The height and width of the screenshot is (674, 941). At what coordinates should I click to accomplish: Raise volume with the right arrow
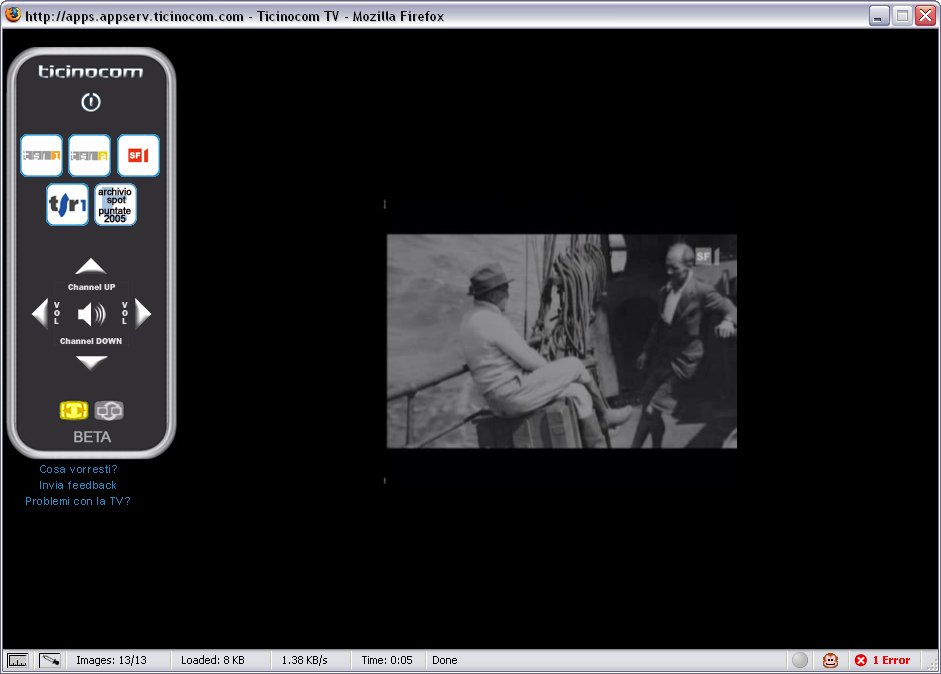(x=143, y=314)
